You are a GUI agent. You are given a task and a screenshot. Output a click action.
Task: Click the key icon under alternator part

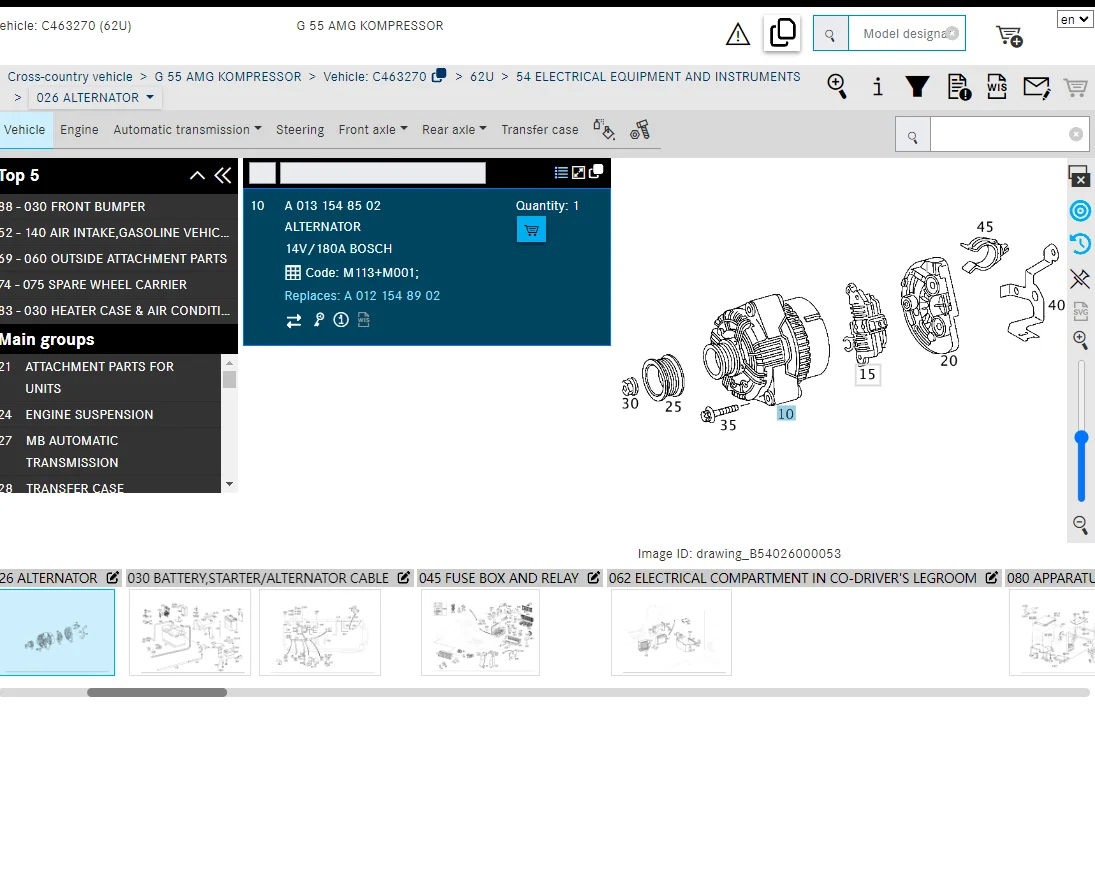(x=318, y=320)
